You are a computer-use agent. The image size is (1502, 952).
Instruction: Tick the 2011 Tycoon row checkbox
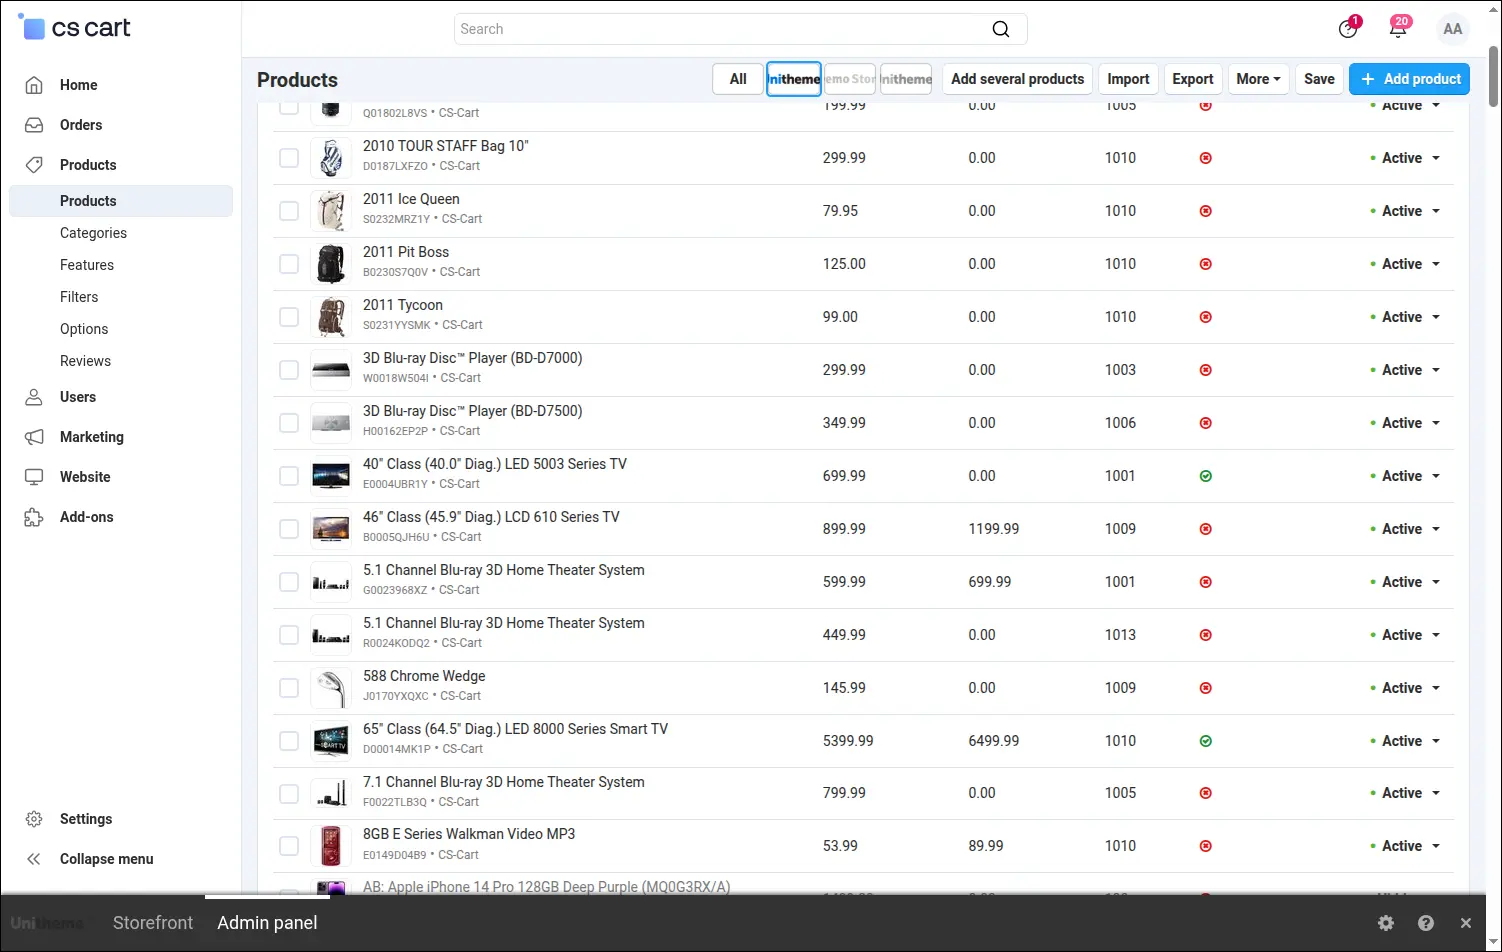click(289, 317)
